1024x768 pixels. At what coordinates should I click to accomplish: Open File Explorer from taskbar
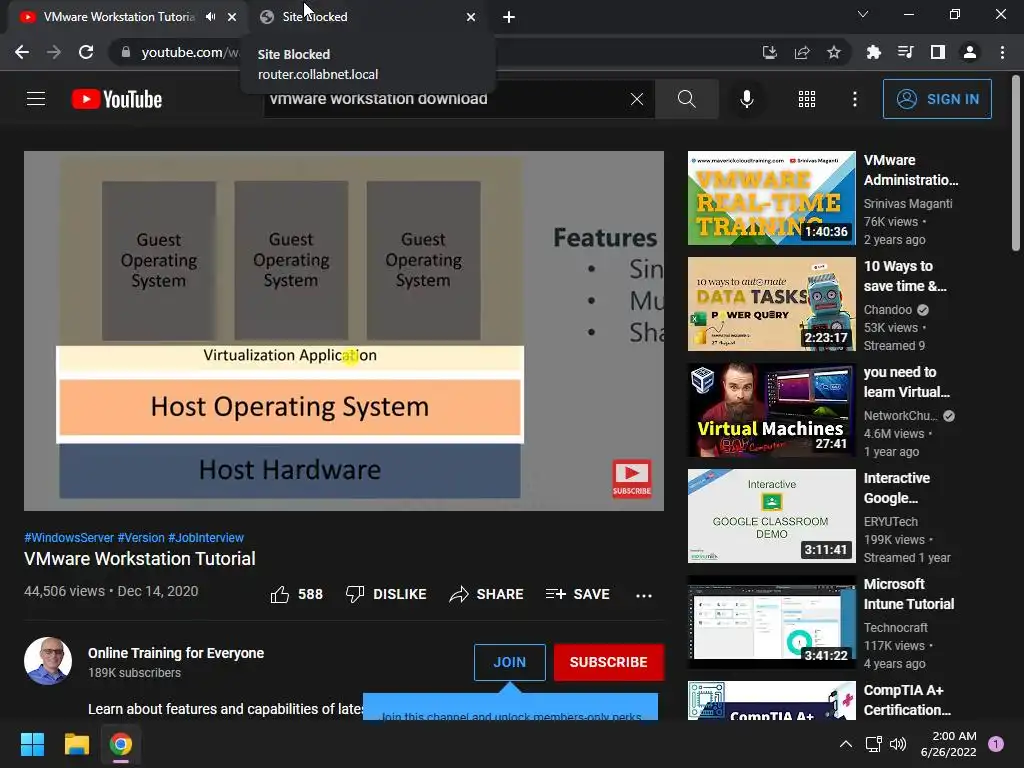[x=76, y=744]
